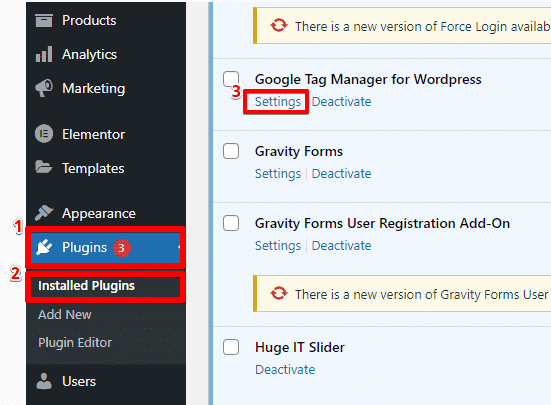551x405 pixels.
Task: Check the Gravity Forms plugin checkbox
Action: pyautogui.click(x=231, y=151)
